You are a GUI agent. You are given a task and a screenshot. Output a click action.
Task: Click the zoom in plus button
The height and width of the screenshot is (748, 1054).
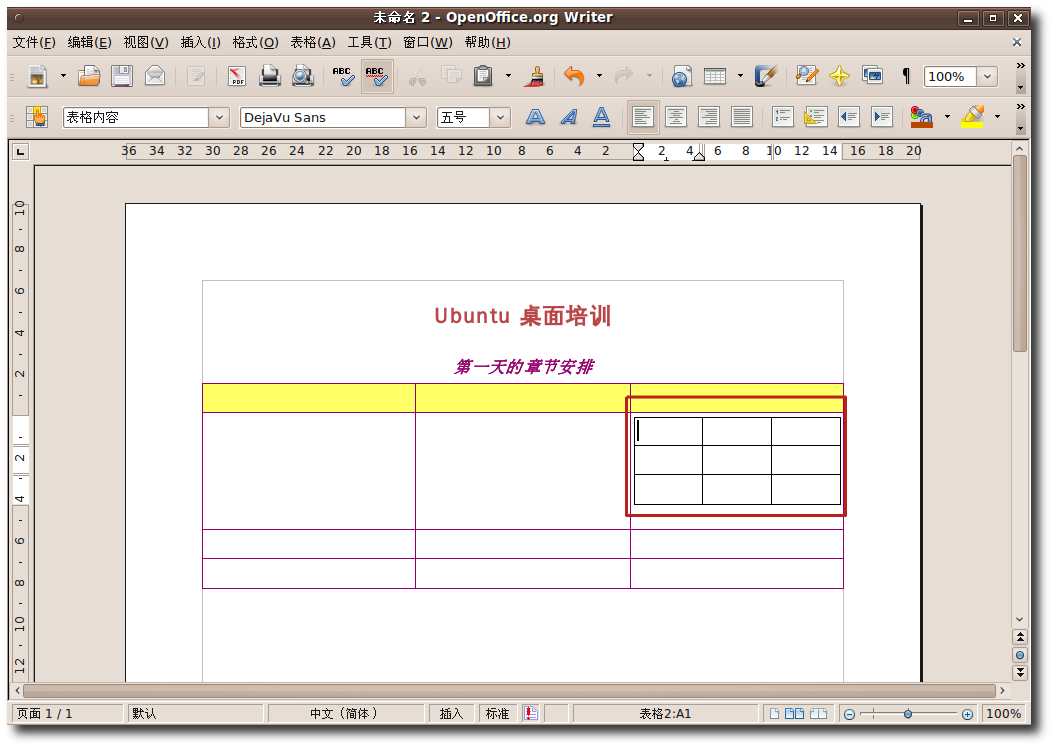(x=967, y=714)
